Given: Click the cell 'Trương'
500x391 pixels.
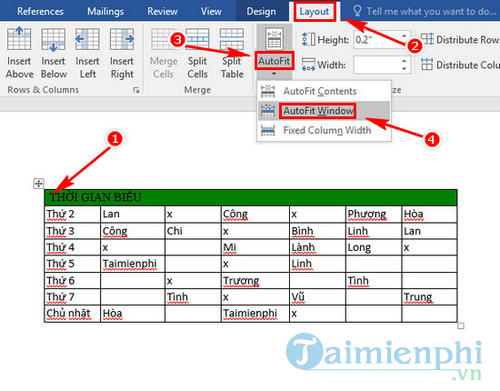Looking at the screenshot, I should (x=255, y=281).
